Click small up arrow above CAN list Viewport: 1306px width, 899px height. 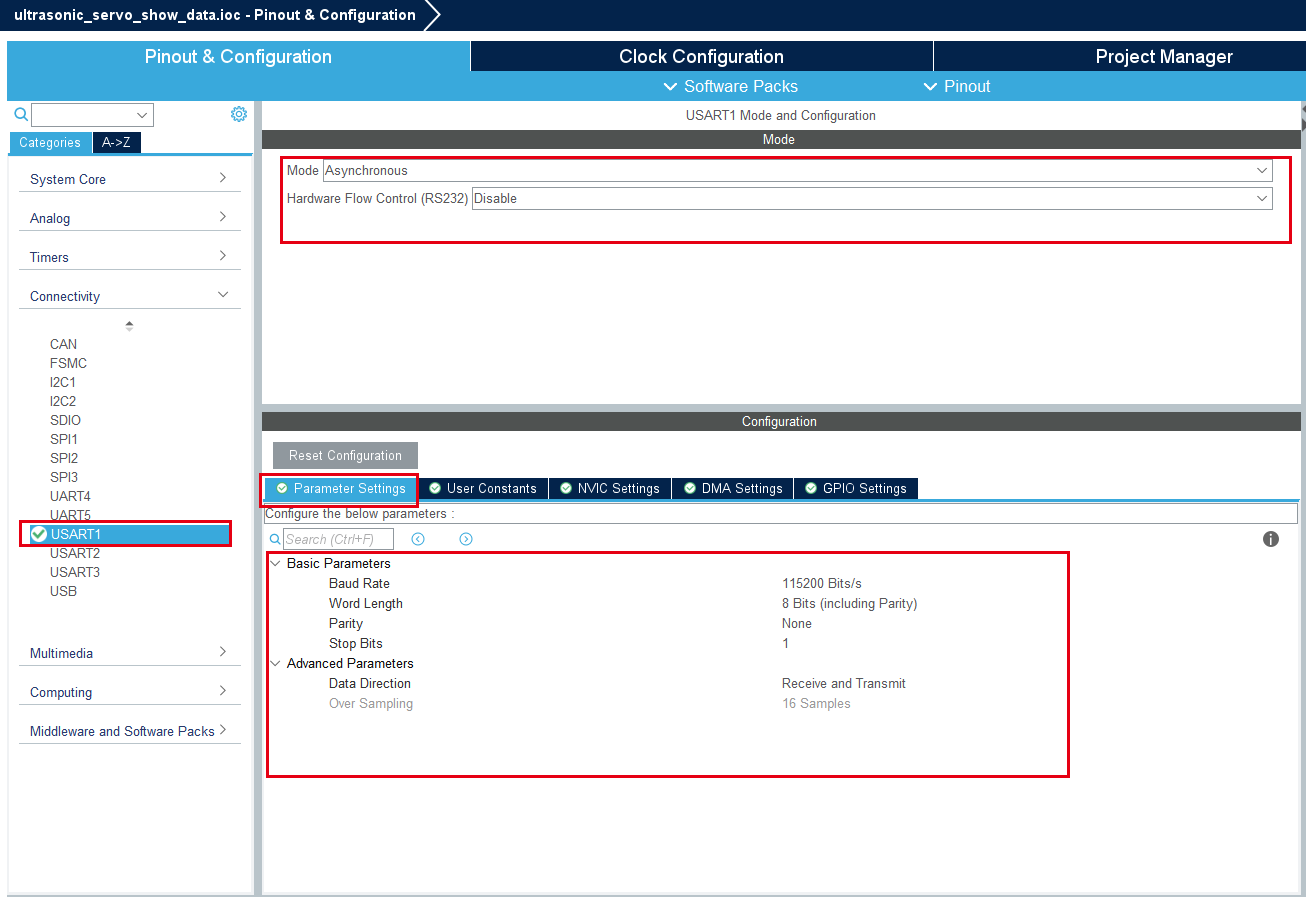(x=129, y=325)
